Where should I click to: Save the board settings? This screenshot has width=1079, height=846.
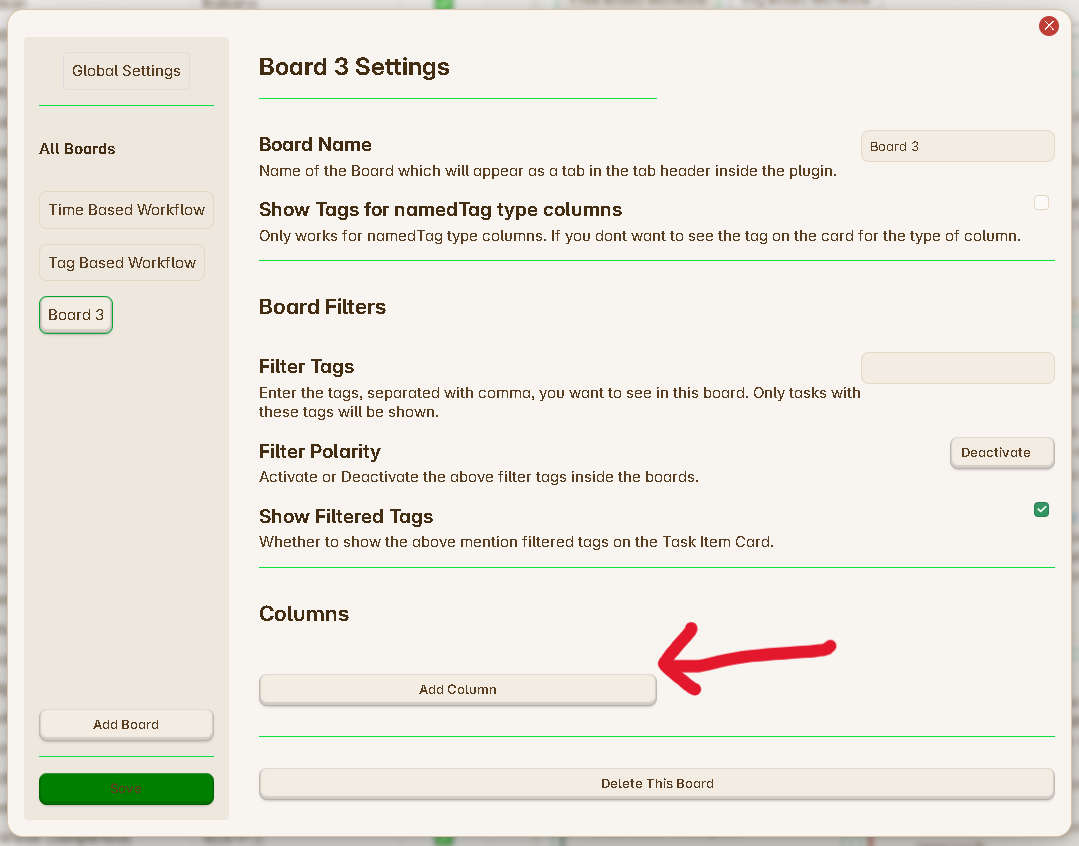pos(126,788)
